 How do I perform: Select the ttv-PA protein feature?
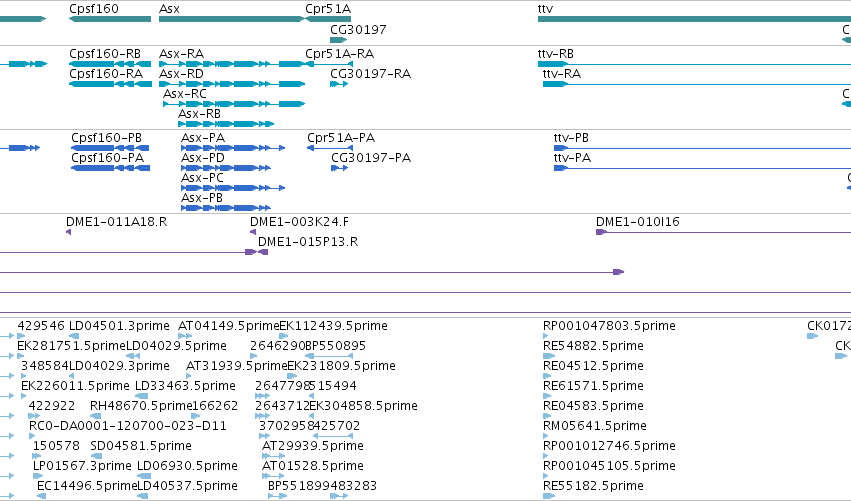[702, 168]
